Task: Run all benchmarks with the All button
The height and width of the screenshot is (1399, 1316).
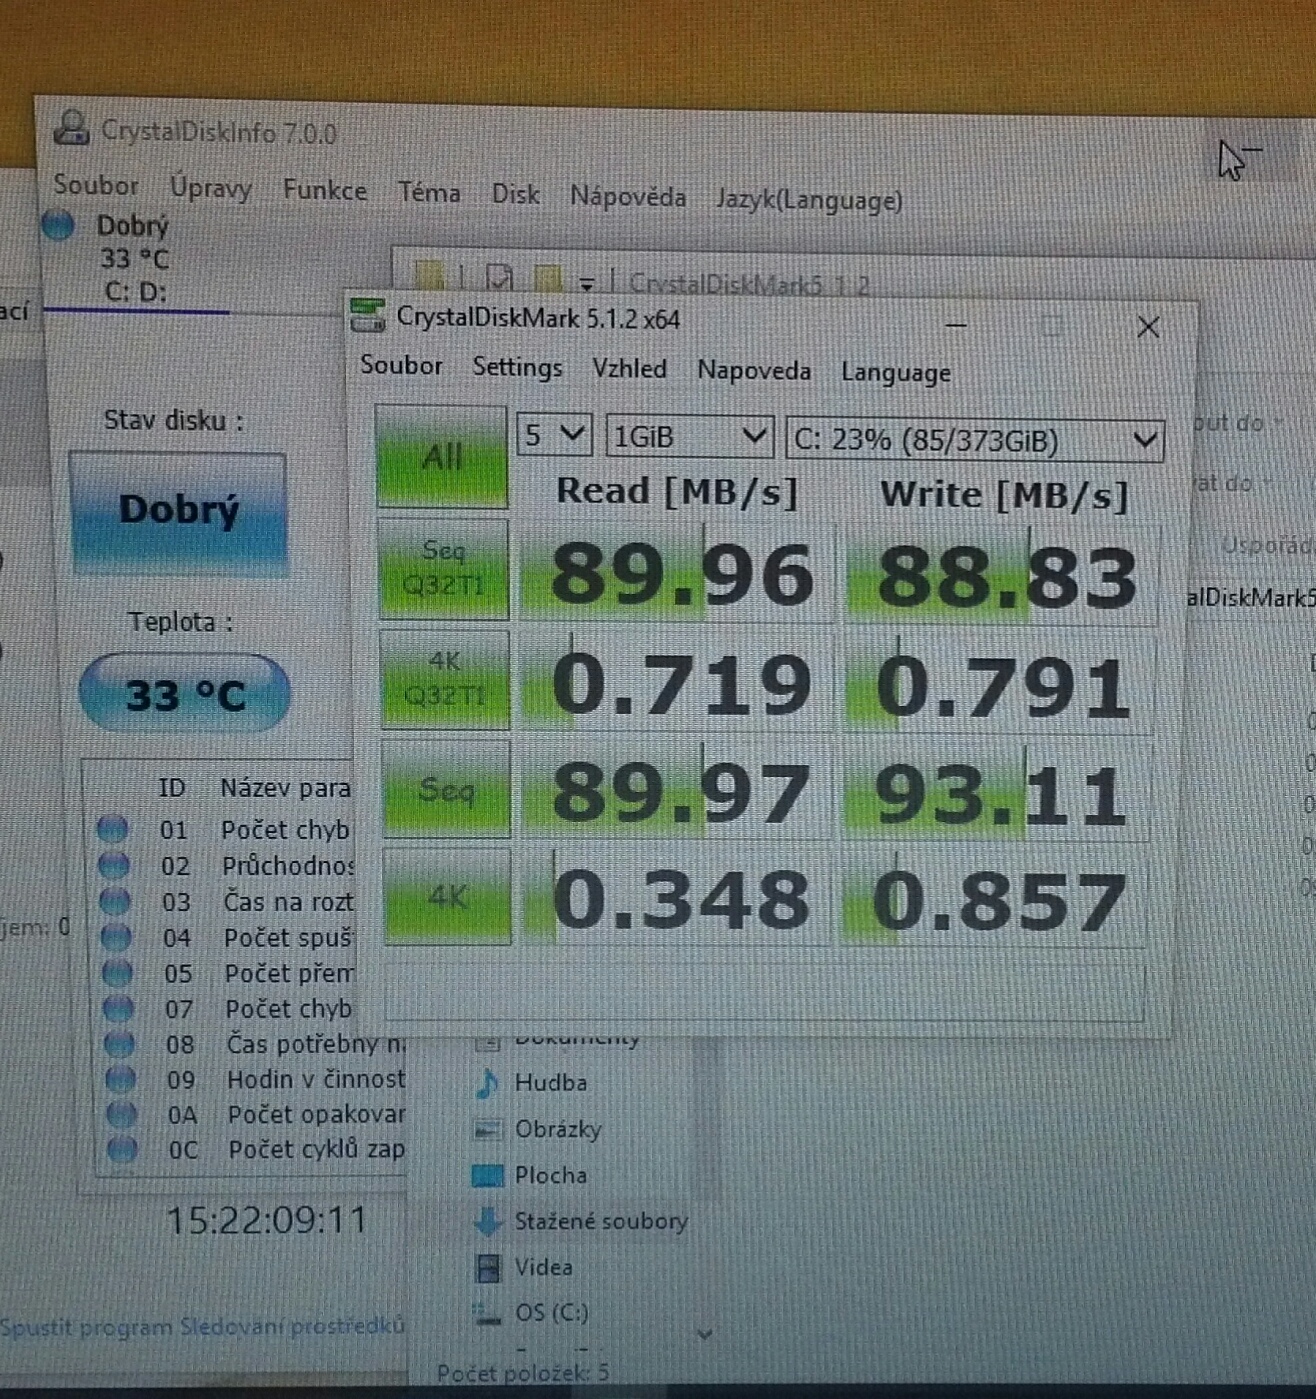Action: pos(442,457)
